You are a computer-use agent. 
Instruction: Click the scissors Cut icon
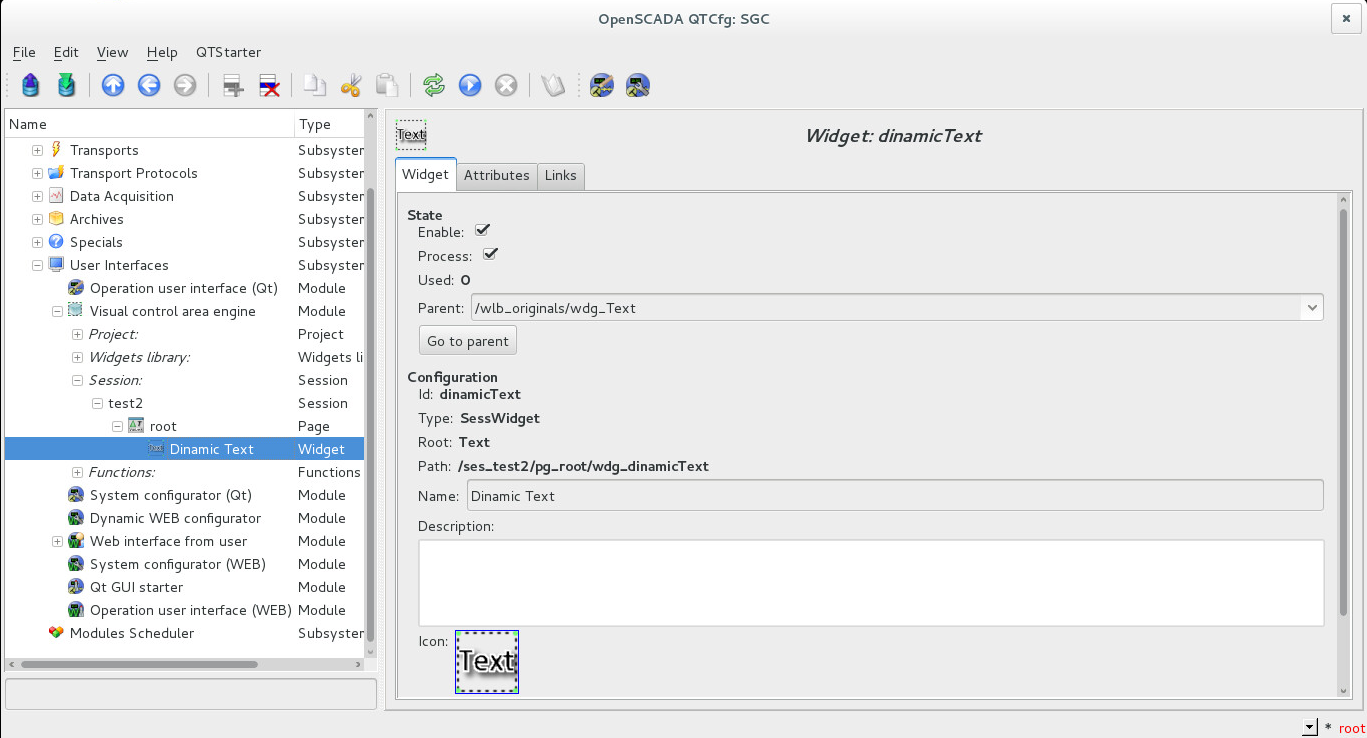350,86
